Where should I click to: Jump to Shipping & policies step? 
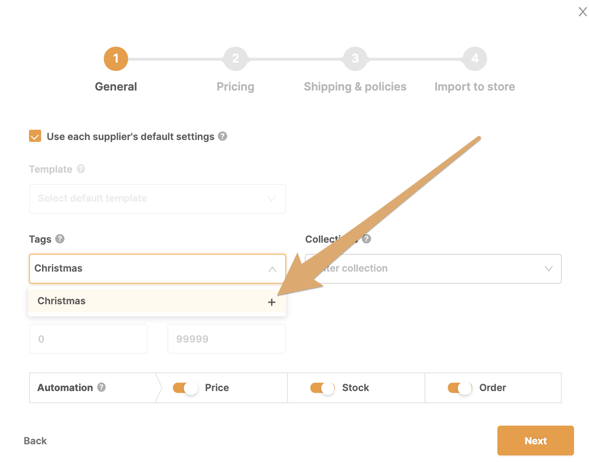(x=355, y=87)
